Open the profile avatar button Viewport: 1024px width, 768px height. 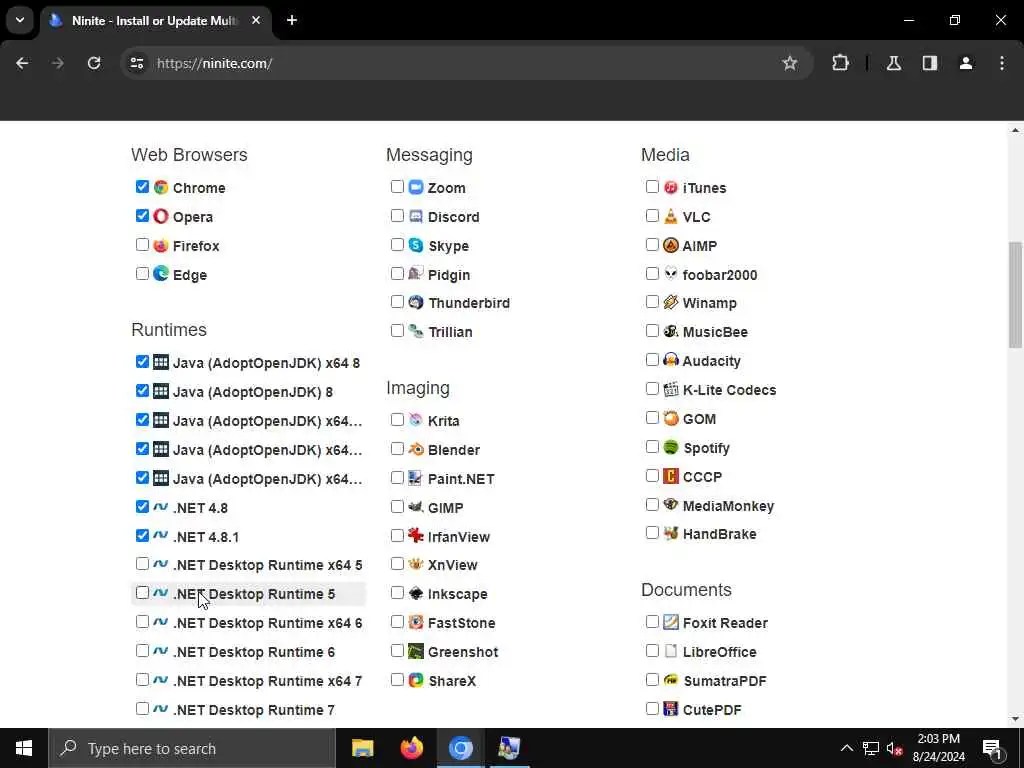coord(966,63)
